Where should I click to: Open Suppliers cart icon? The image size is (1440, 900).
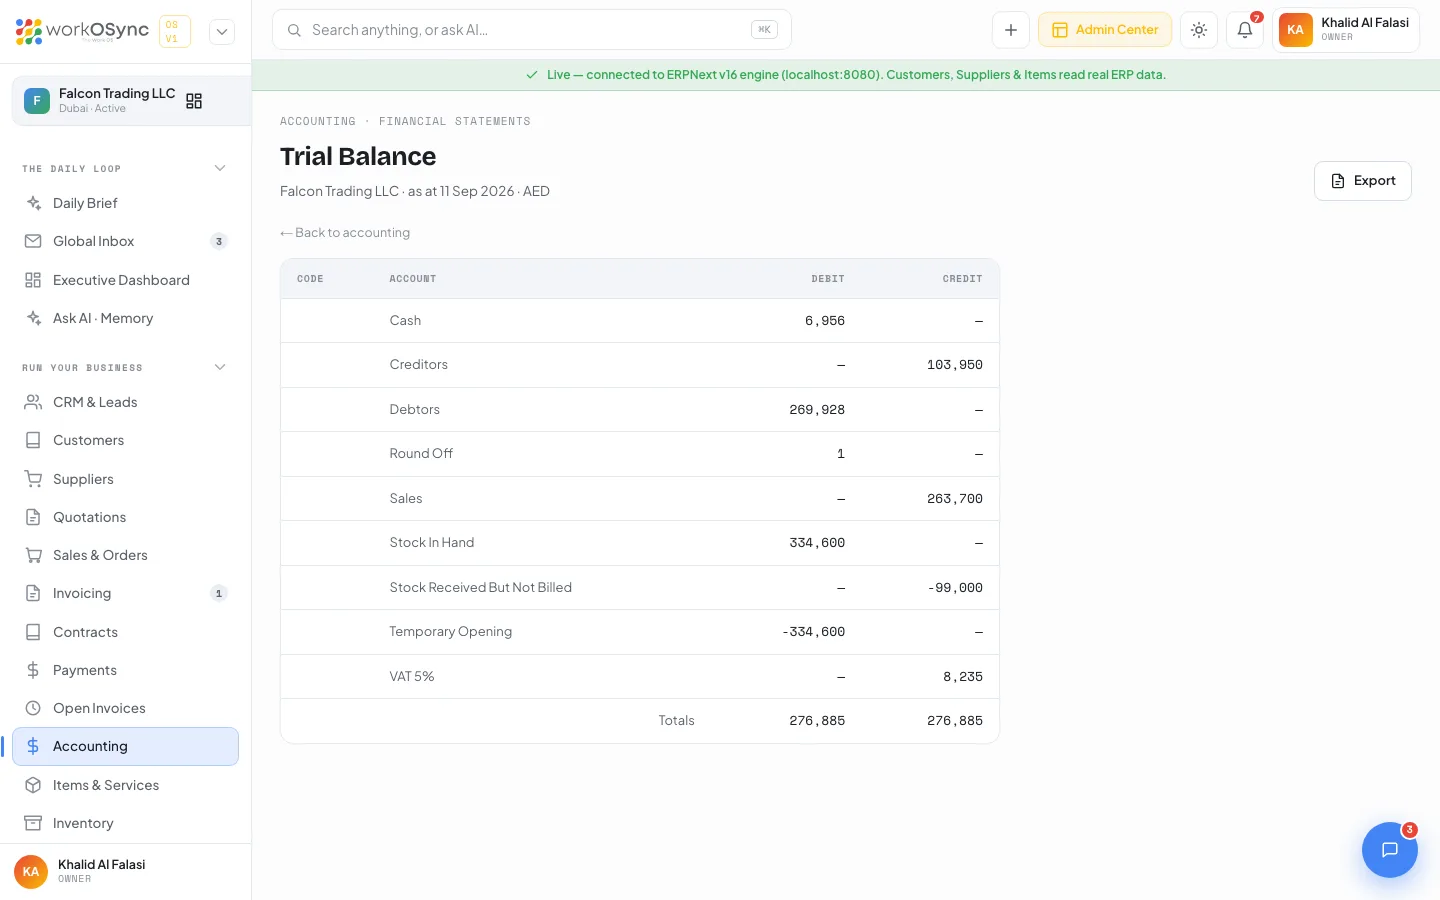(x=33, y=479)
